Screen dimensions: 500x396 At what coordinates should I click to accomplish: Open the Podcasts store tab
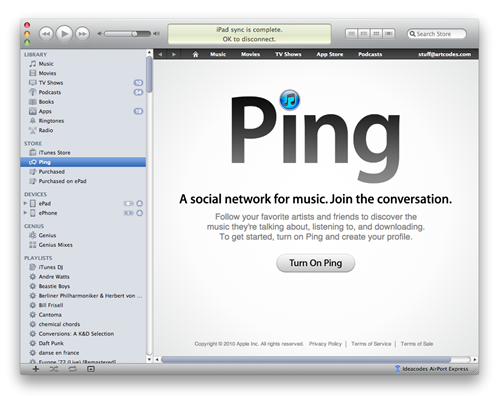[370, 54]
